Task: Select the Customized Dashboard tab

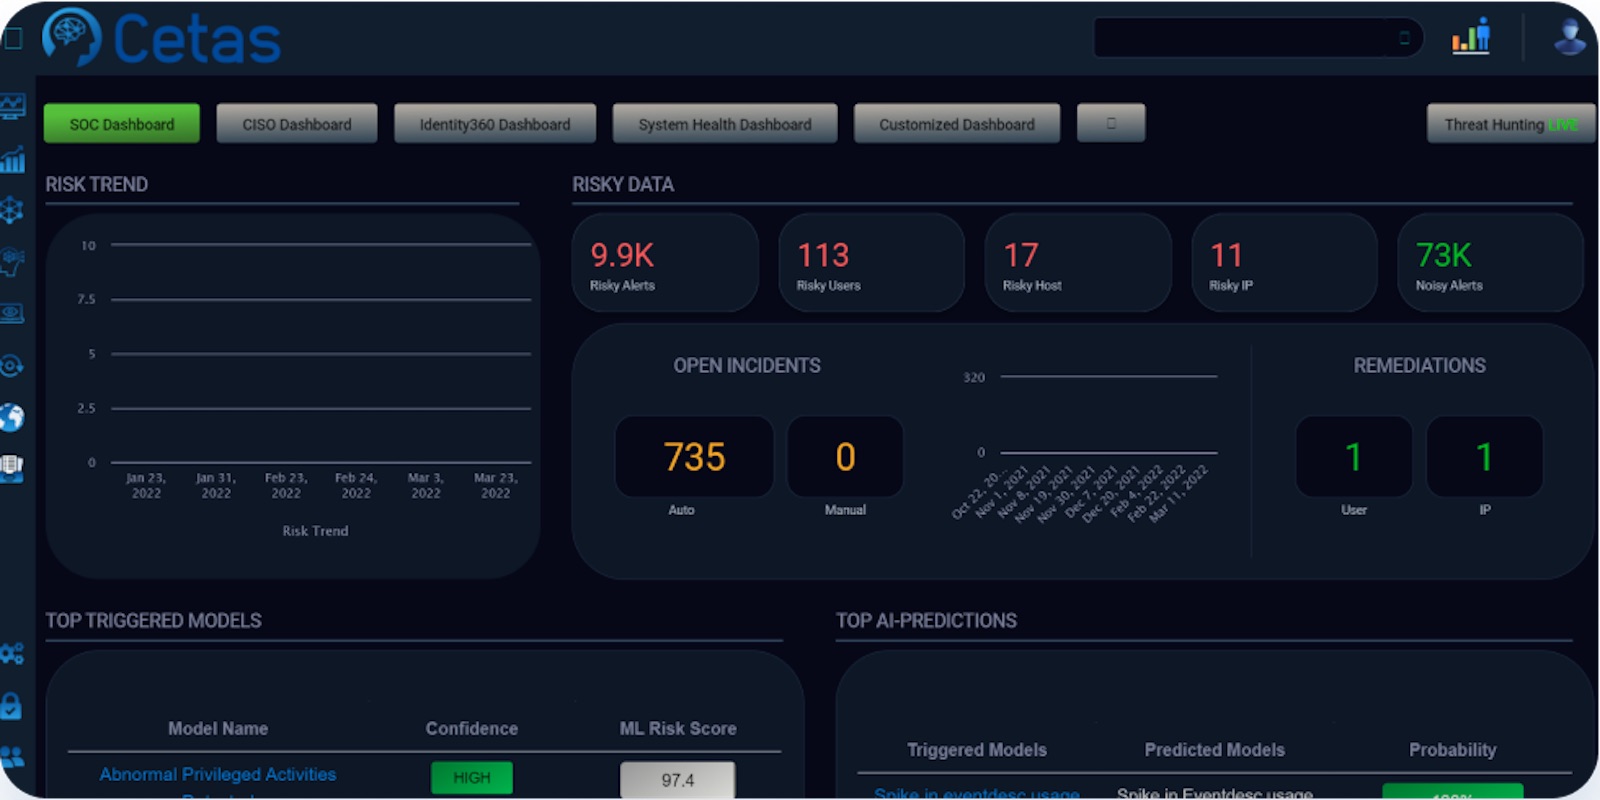Action: pyautogui.click(x=957, y=124)
